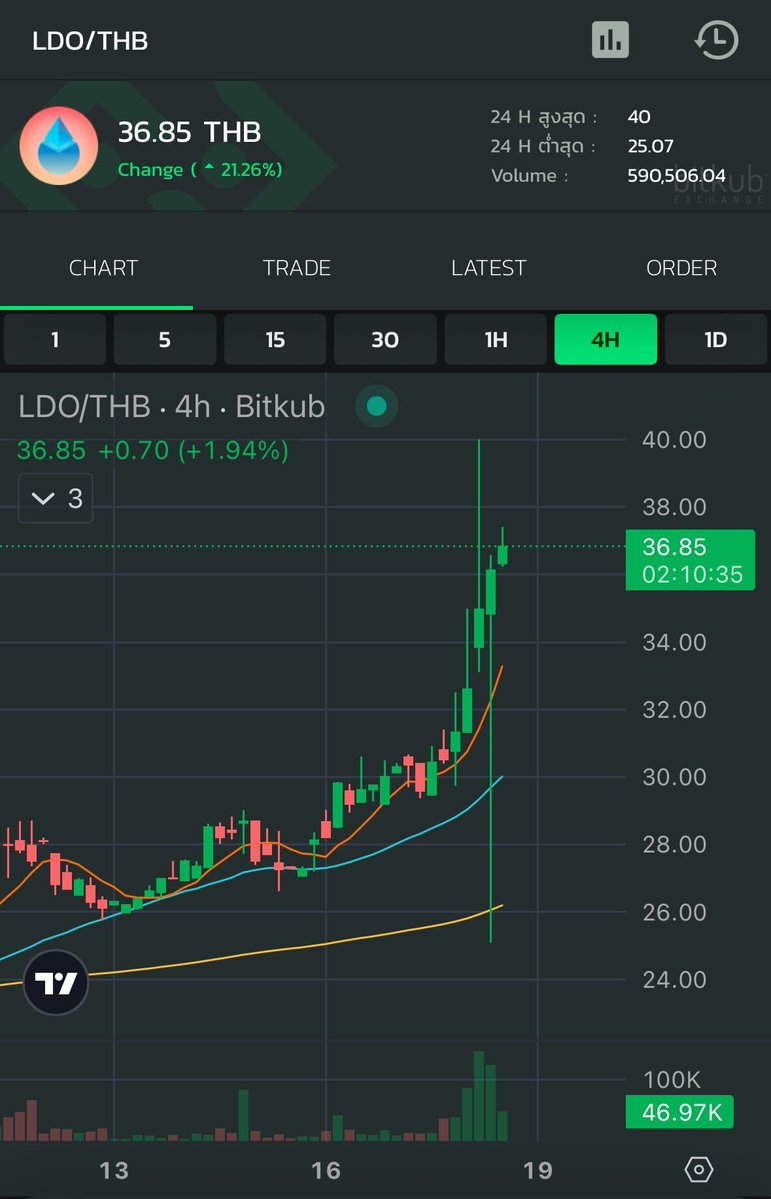Click date 16 on time axis
This screenshot has width=771, height=1199.
[326, 1171]
